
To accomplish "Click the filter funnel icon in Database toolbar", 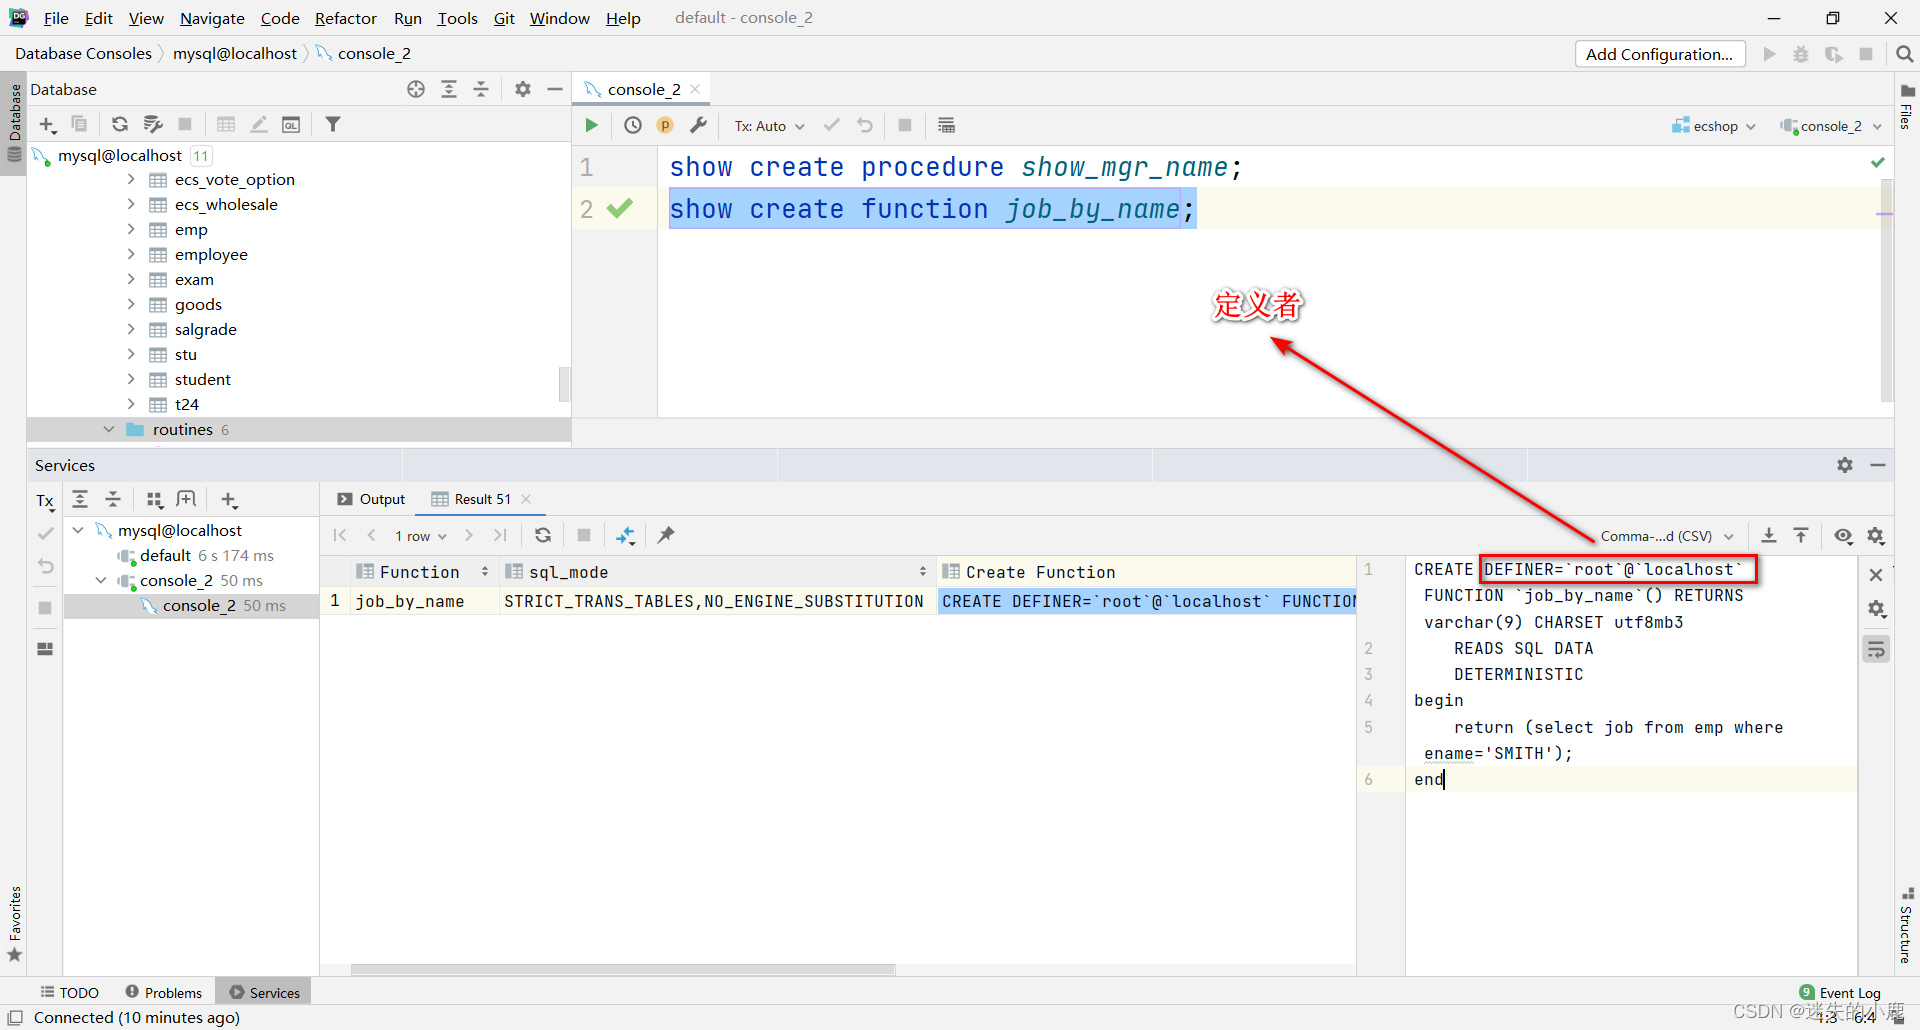I will pos(333,124).
